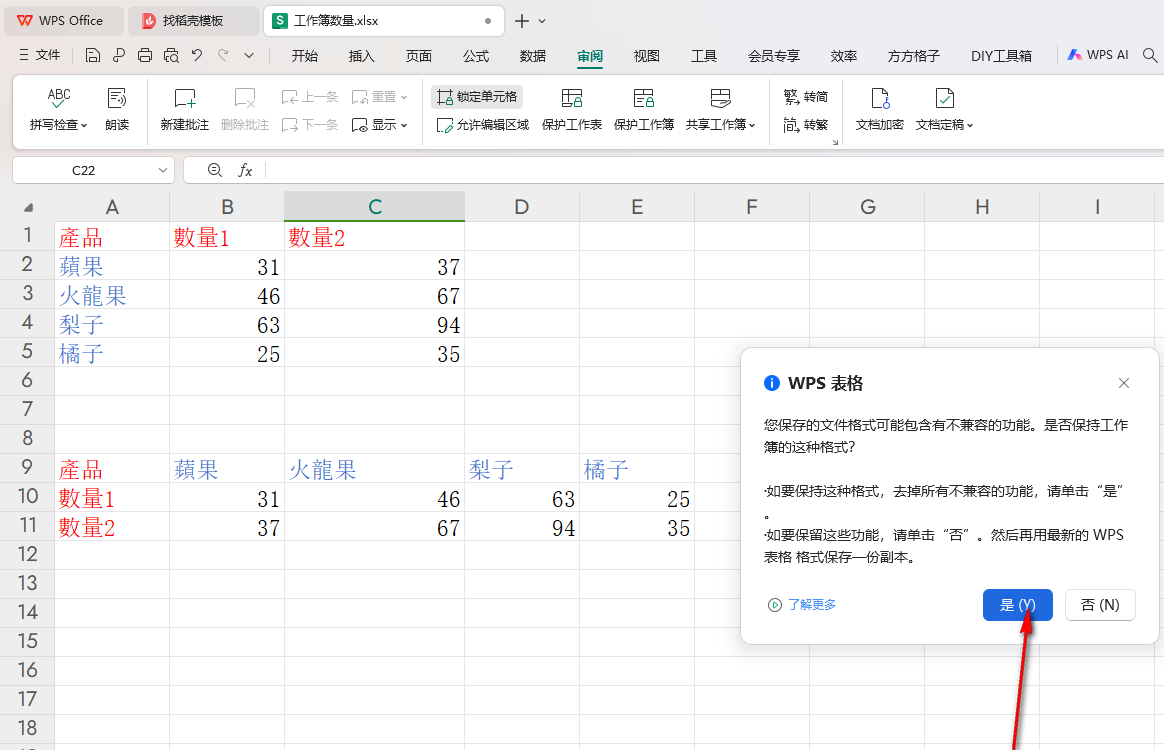The height and width of the screenshot is (750, 1164).
Task: Switch to the Data (数据) tab
Action: (533, 56)
